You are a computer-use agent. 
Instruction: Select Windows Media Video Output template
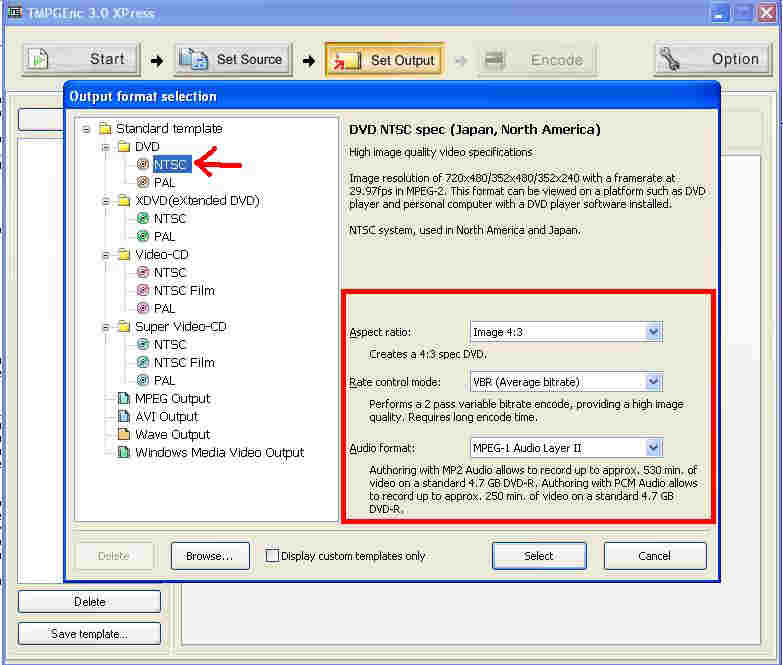coord(220,452)
